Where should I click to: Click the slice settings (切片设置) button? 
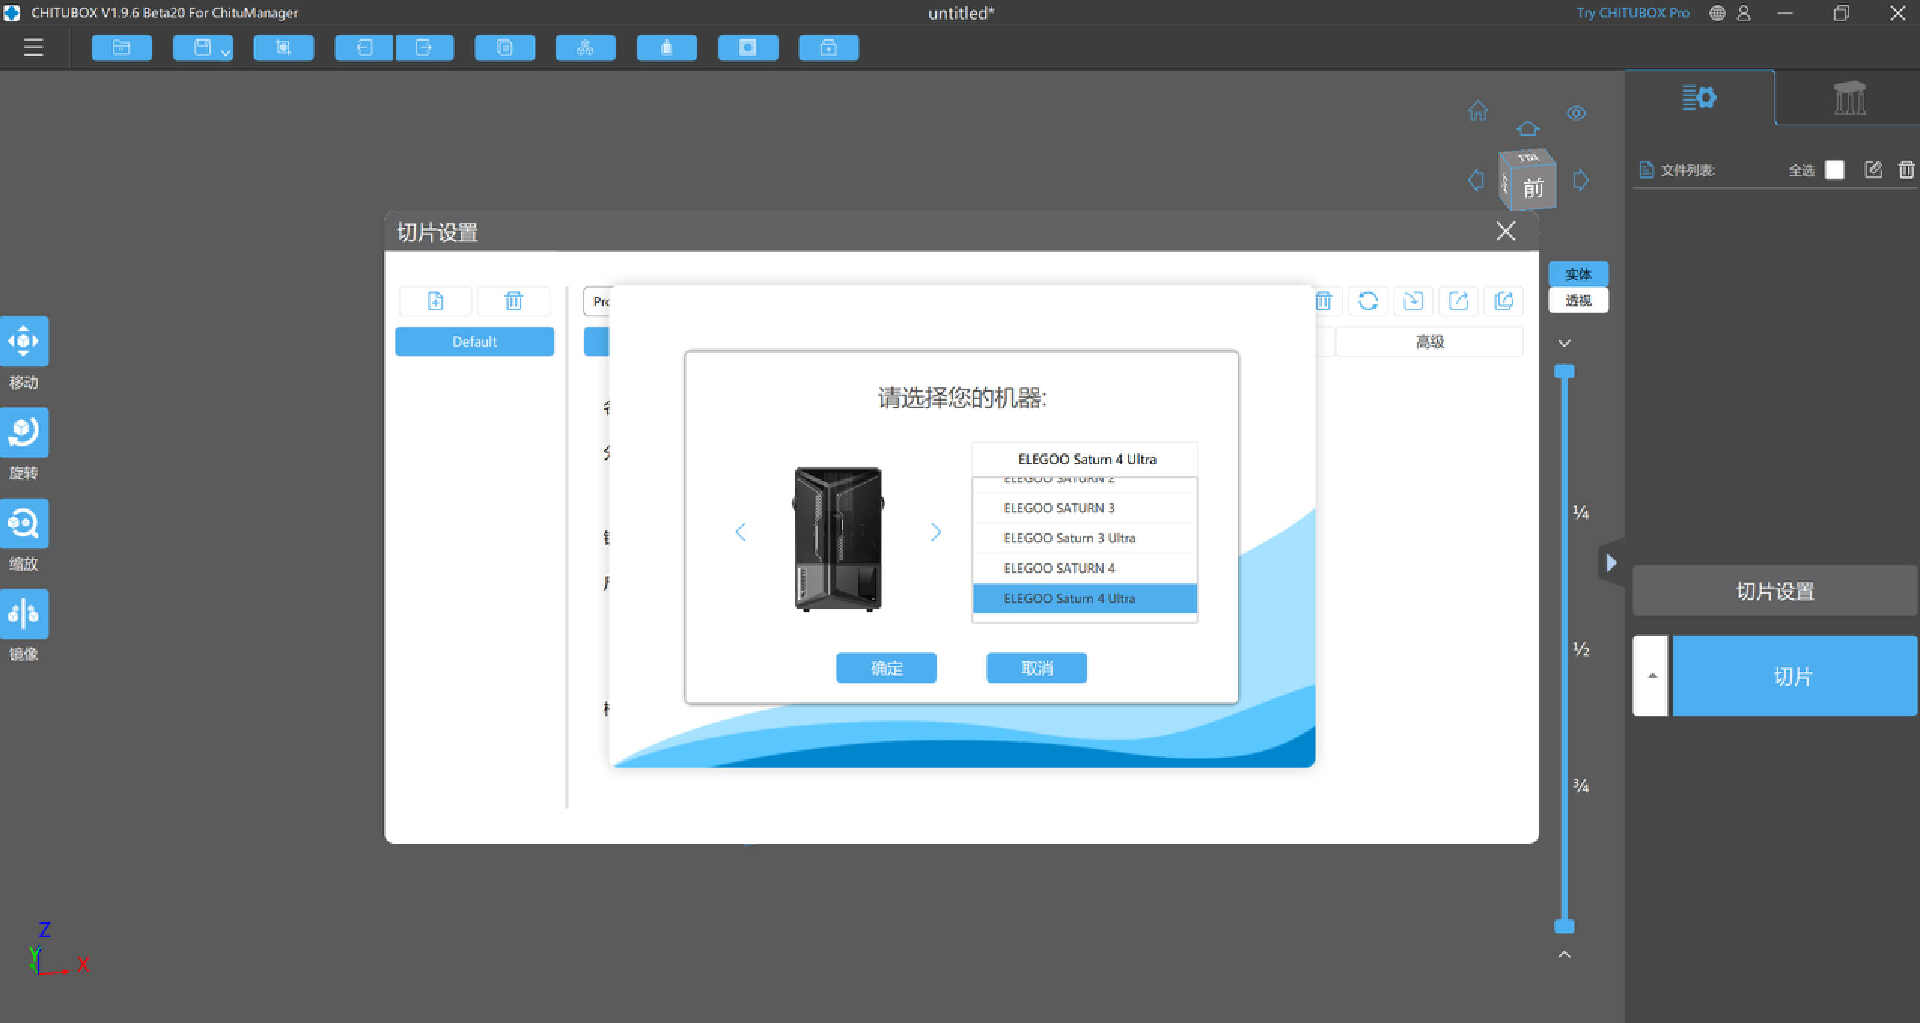click(1774, 591)
